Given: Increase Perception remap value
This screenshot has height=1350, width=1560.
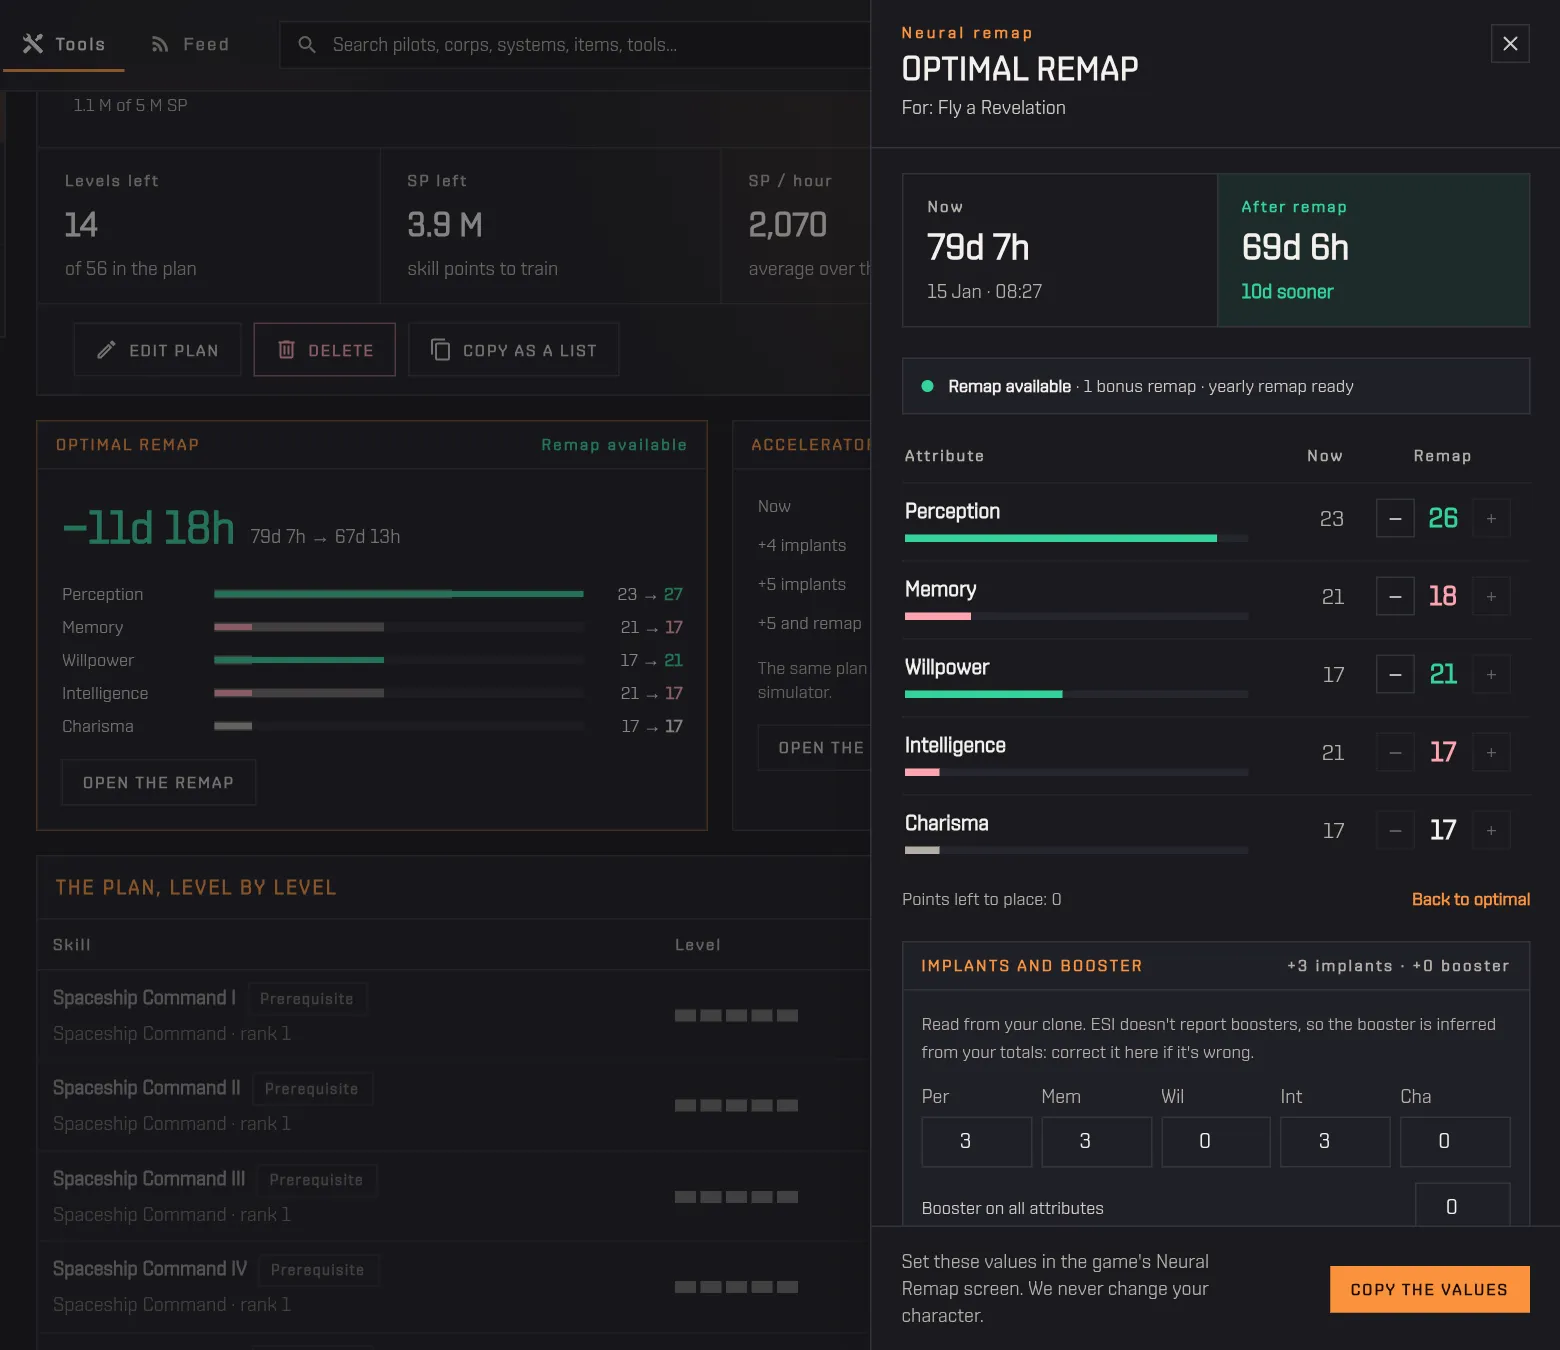Looking at the screenshot, I should coord(1491,518).
